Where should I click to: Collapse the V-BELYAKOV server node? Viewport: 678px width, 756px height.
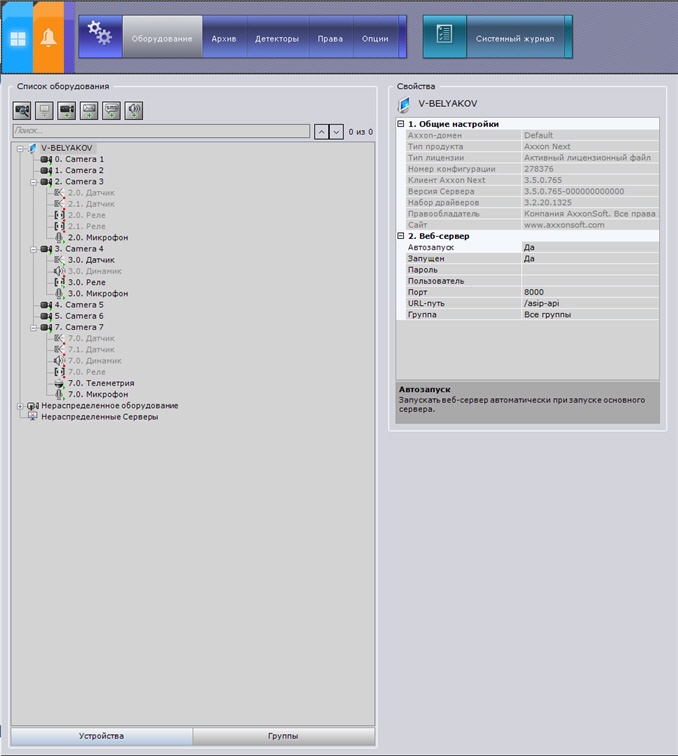[21, 148]
